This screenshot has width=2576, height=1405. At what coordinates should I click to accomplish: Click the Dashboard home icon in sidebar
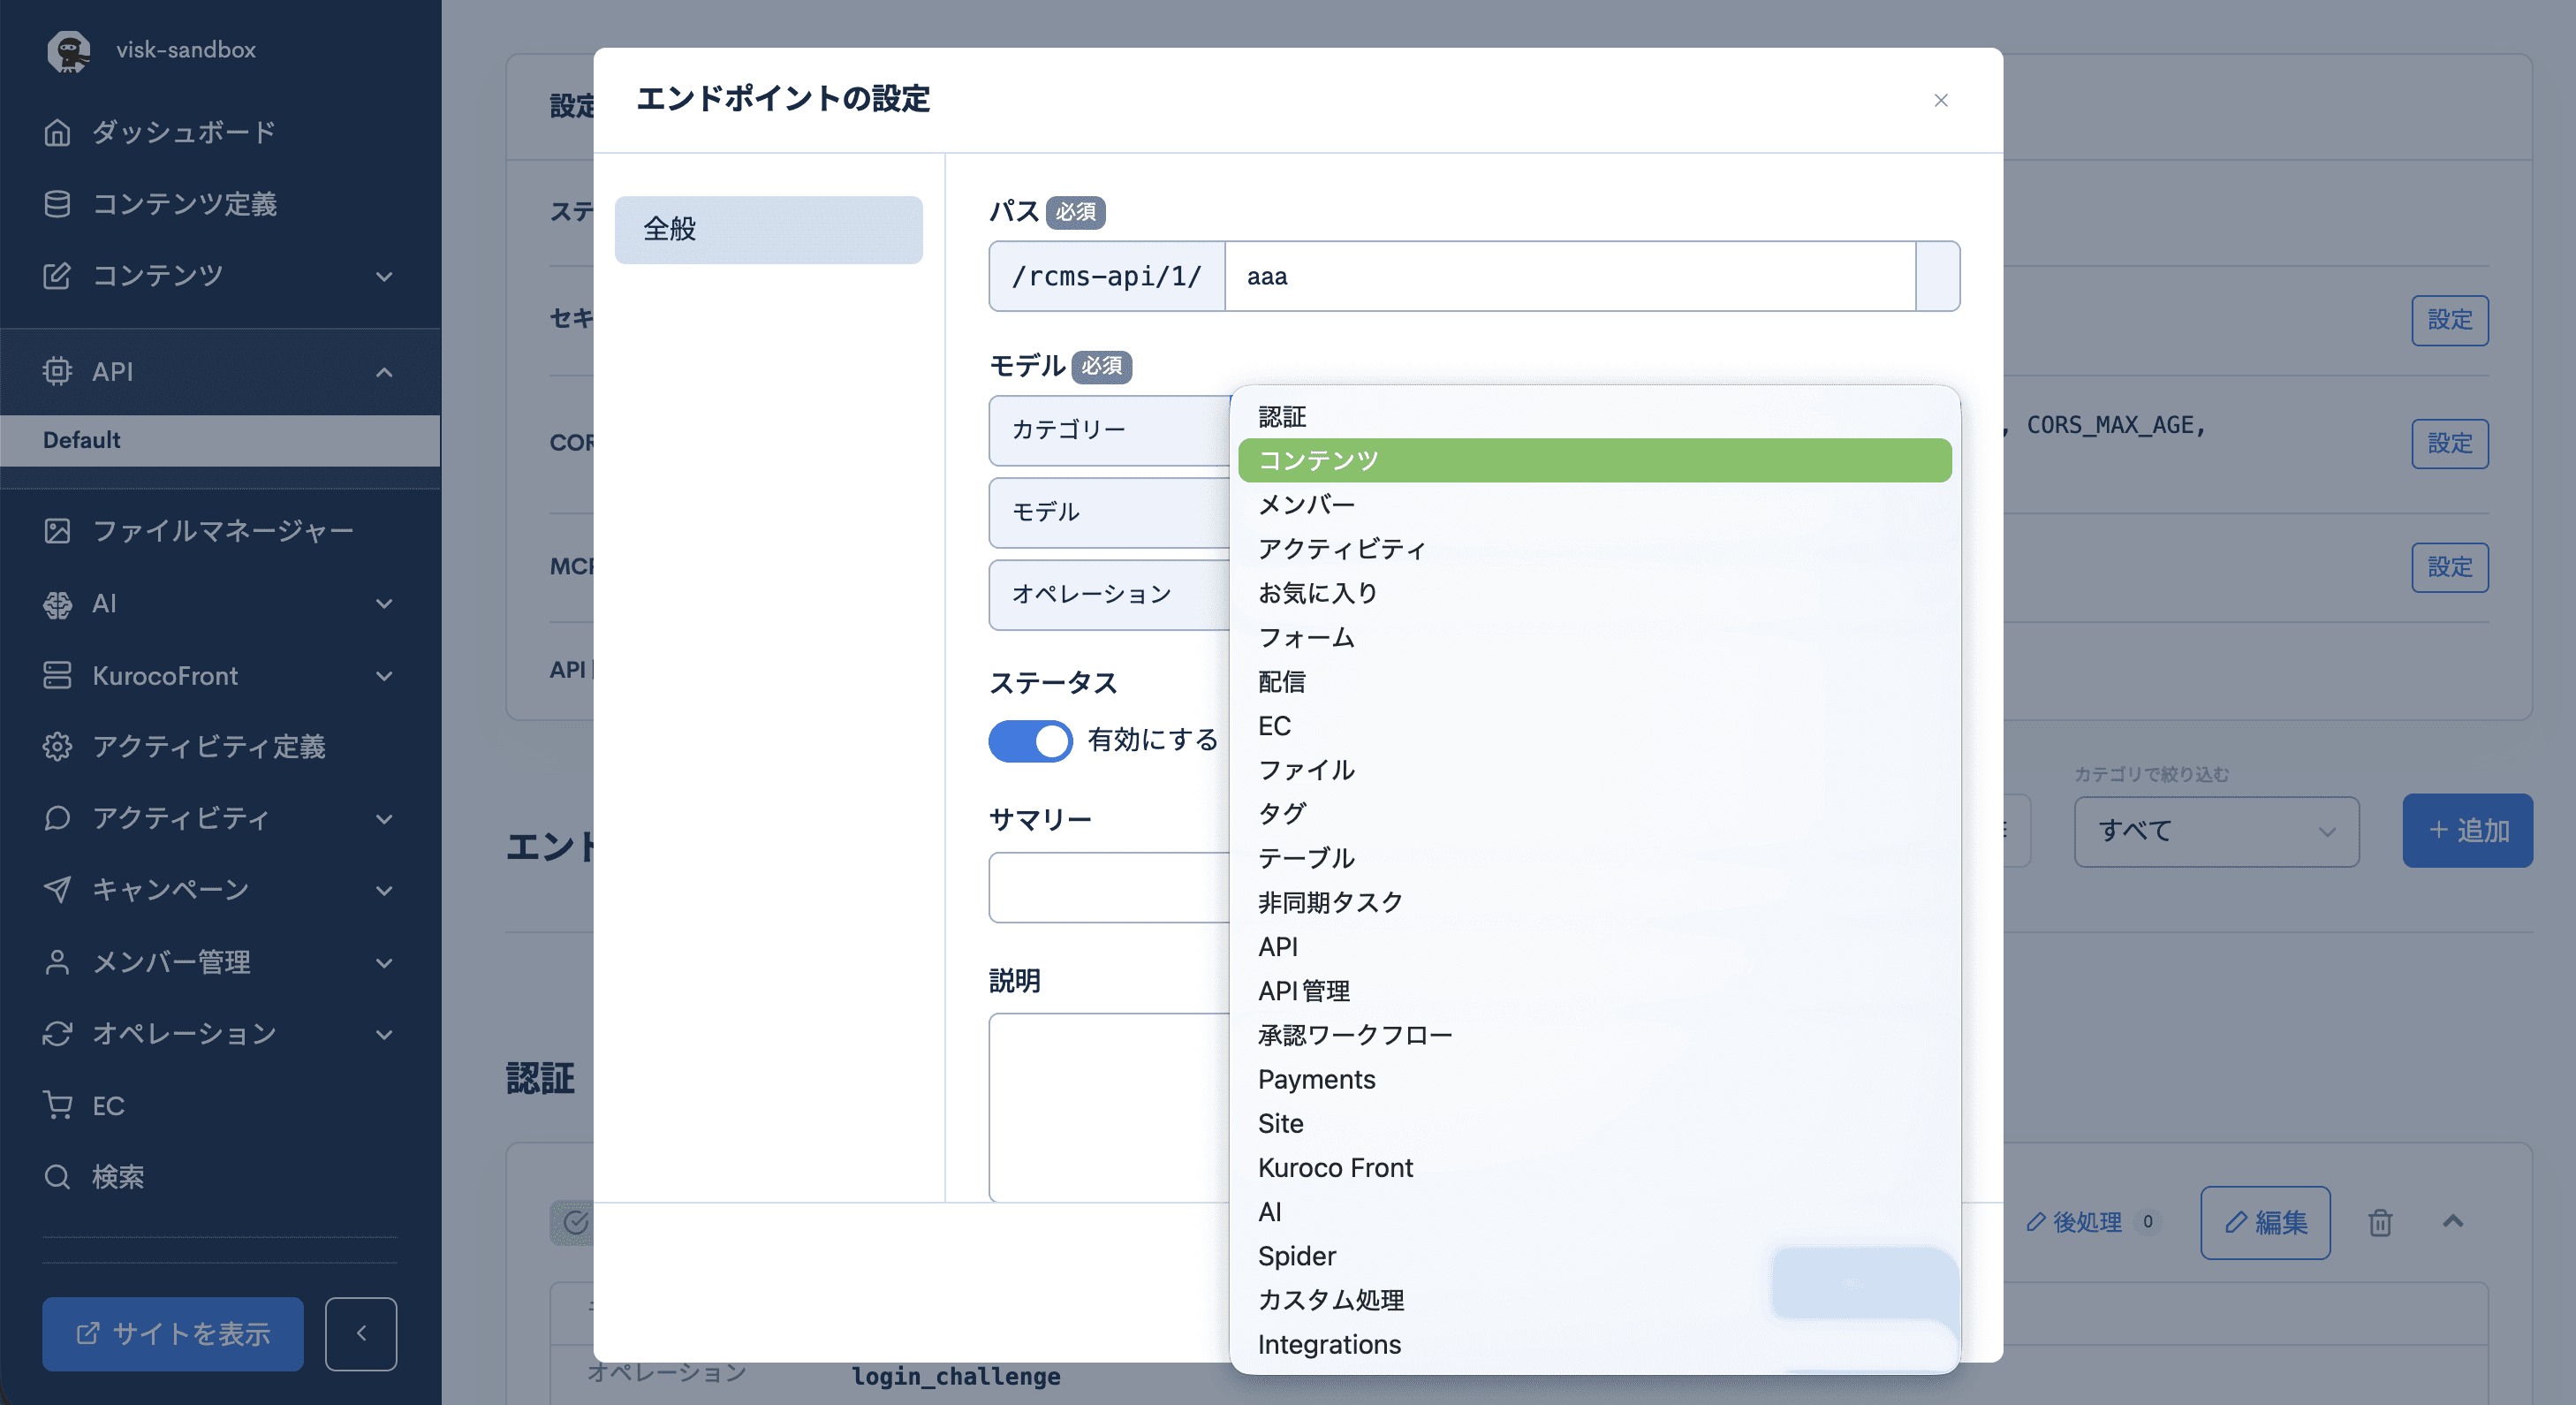tap(57, 132)
